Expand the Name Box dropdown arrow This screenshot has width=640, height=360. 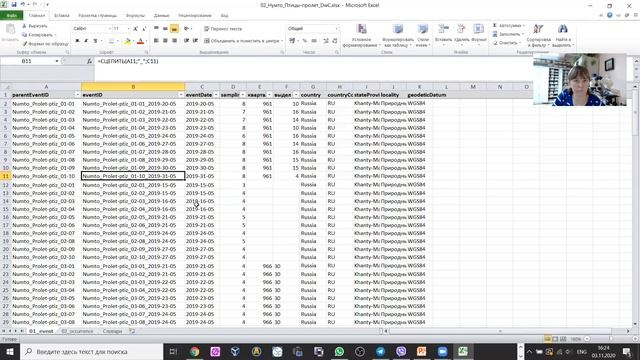coord(57,61)
